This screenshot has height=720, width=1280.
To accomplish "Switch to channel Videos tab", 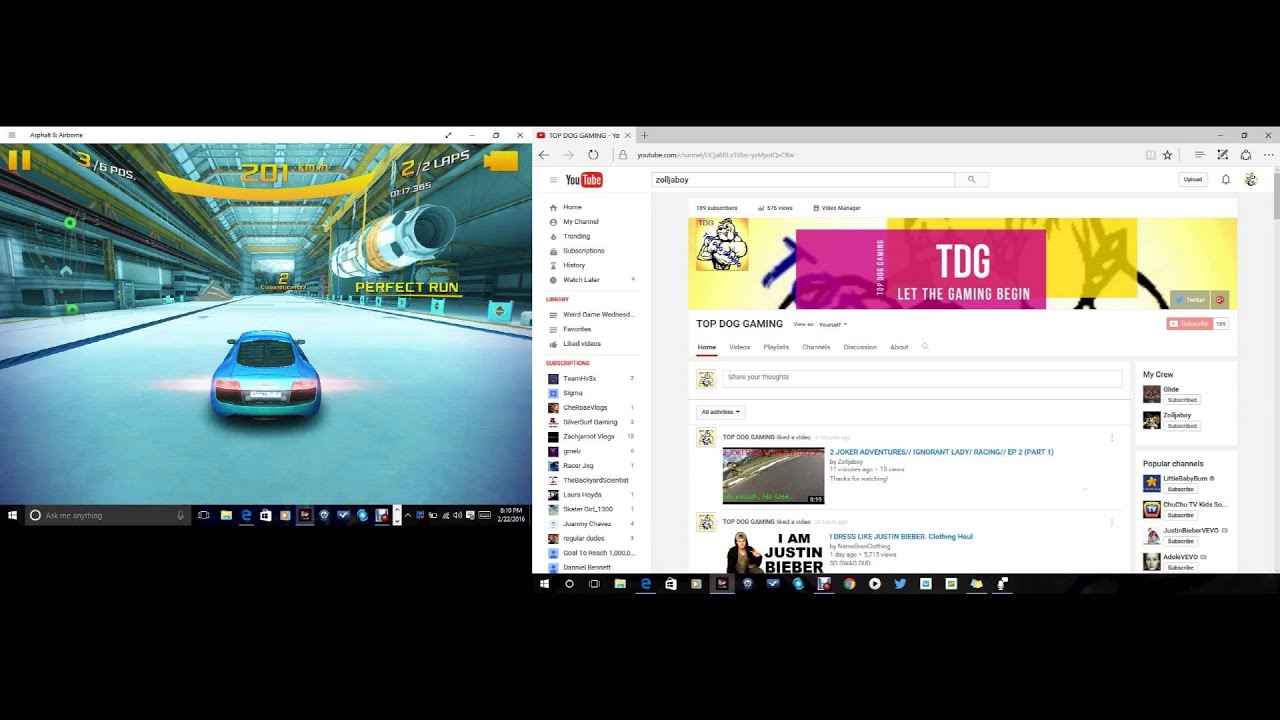I will (x=740, y=347).
